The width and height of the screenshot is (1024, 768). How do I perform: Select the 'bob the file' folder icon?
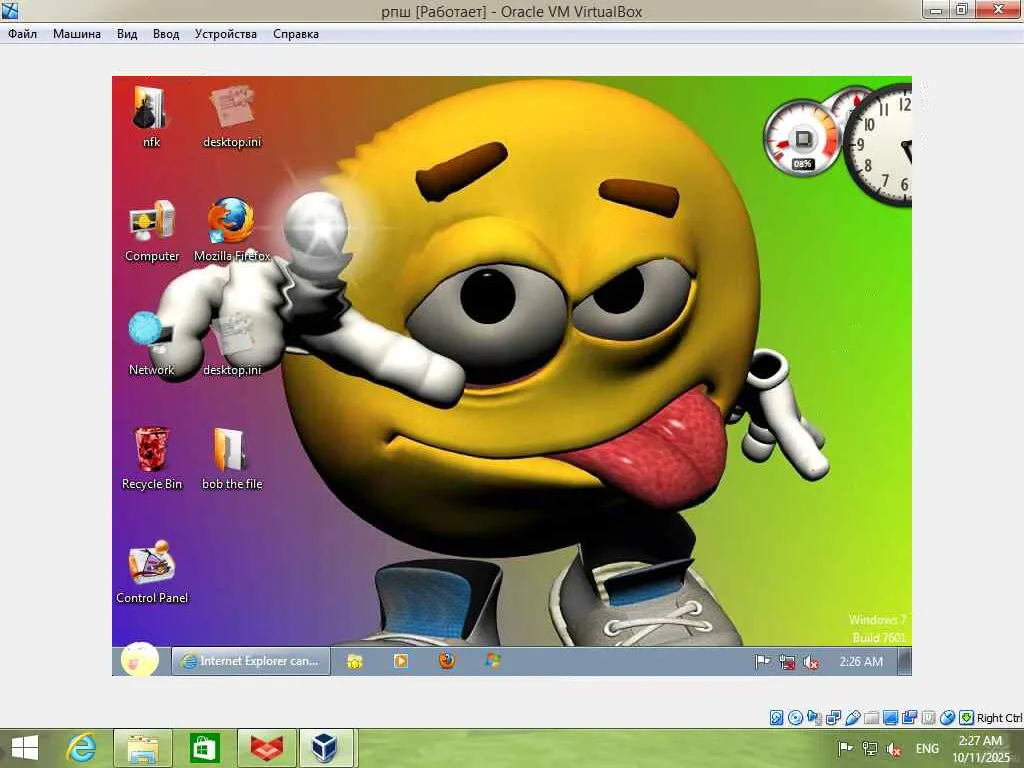pyautogui.click(x=231, y=450)
